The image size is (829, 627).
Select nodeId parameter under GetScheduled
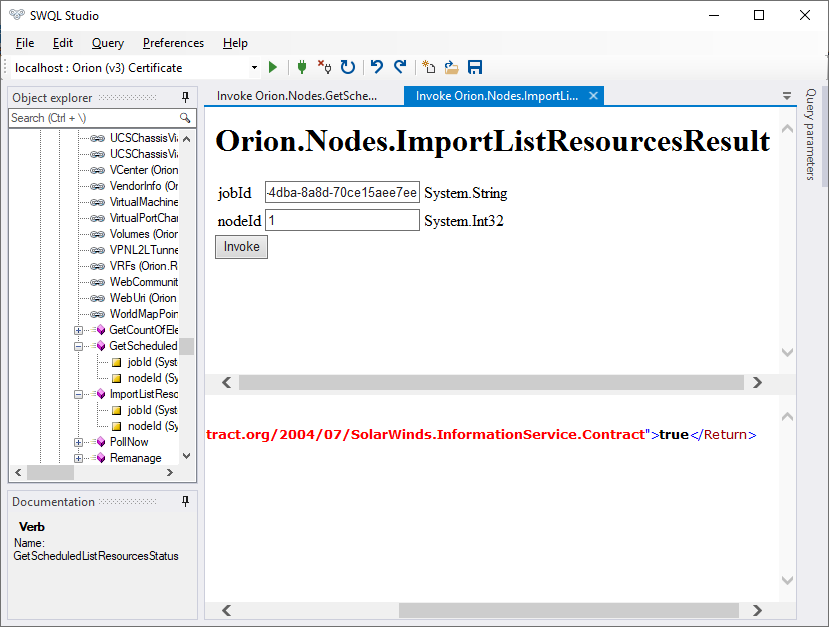(153, 378)
